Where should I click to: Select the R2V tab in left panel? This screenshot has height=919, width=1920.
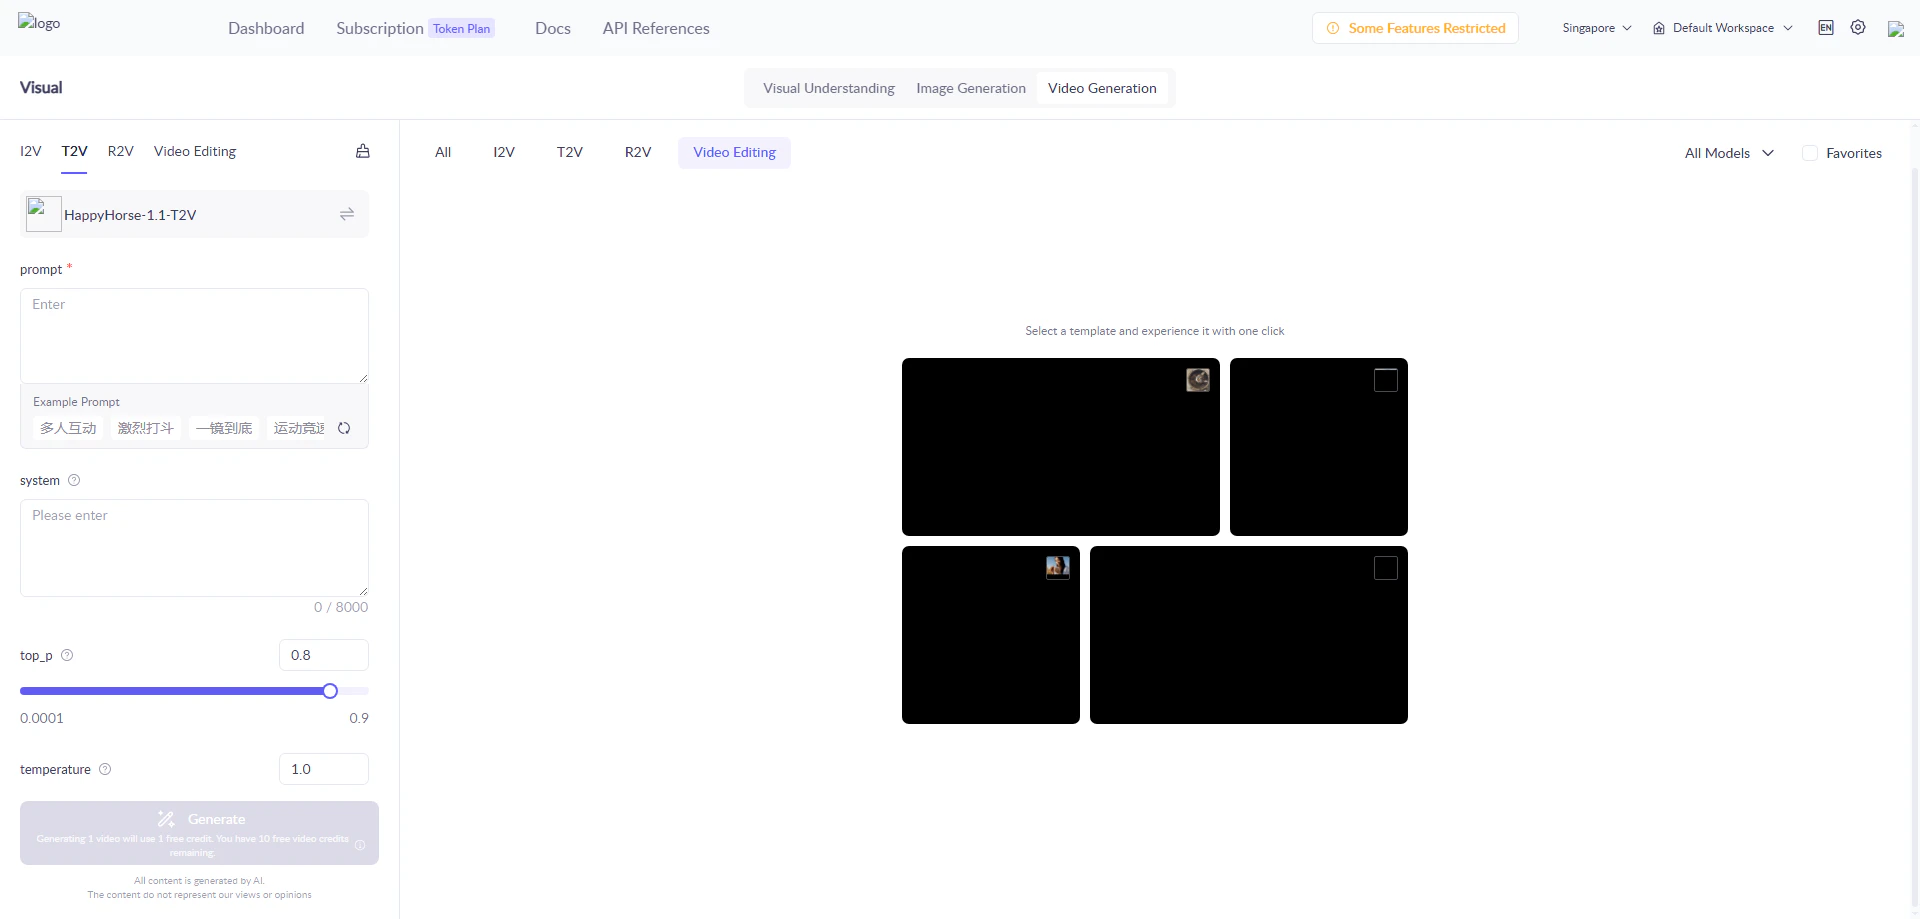click(121, 151)
